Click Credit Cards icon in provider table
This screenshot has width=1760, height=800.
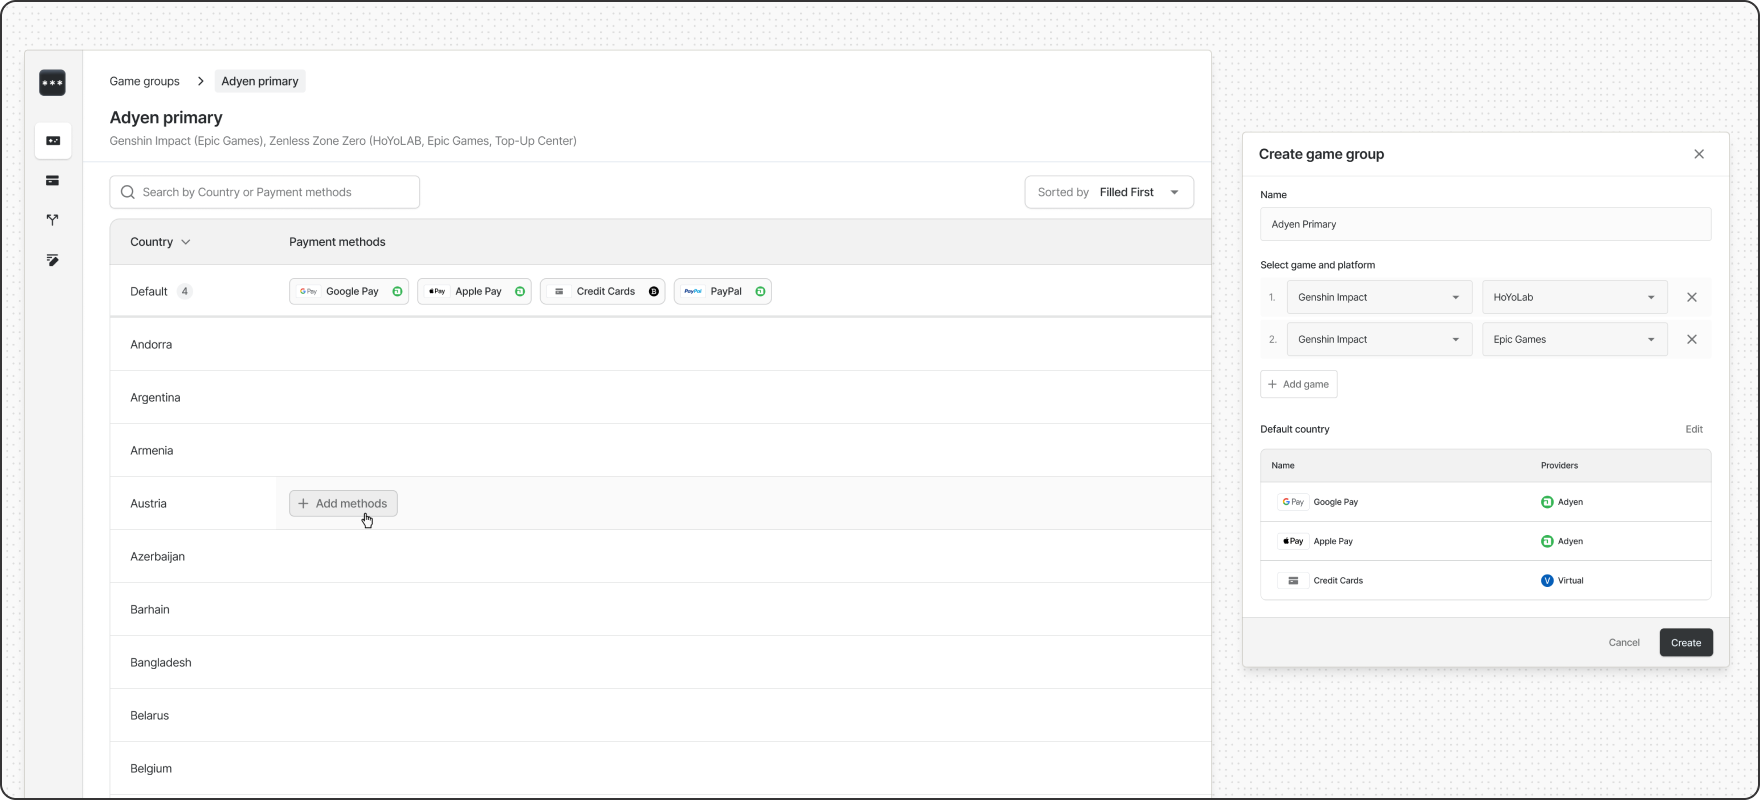pyautogui.click(x=1293, y=580)
